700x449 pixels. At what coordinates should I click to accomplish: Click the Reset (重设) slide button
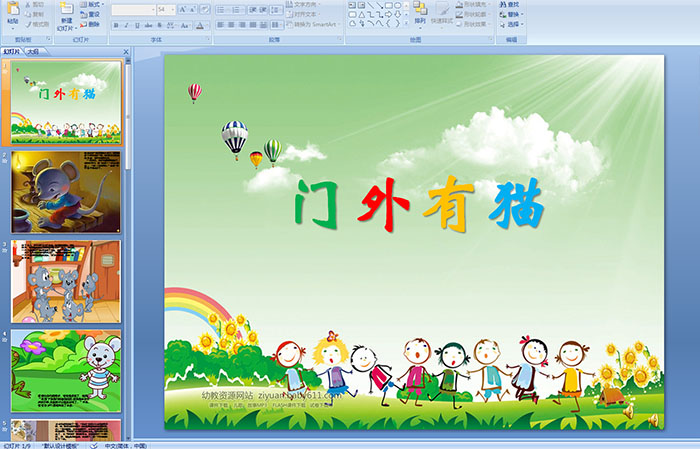[91, 14]
